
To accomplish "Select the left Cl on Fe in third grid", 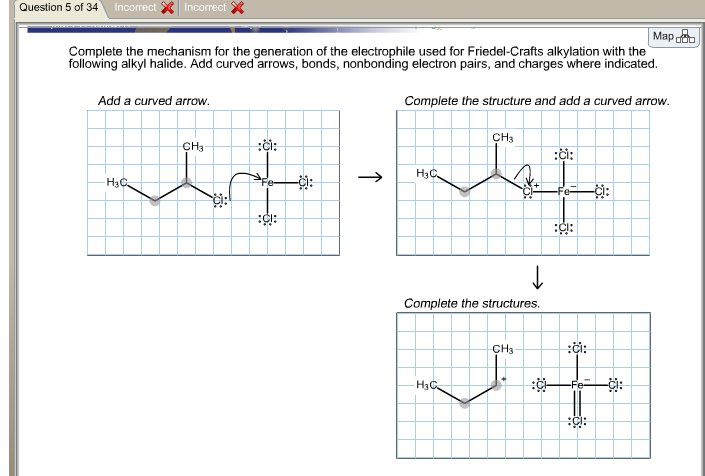I will point(541,385).
